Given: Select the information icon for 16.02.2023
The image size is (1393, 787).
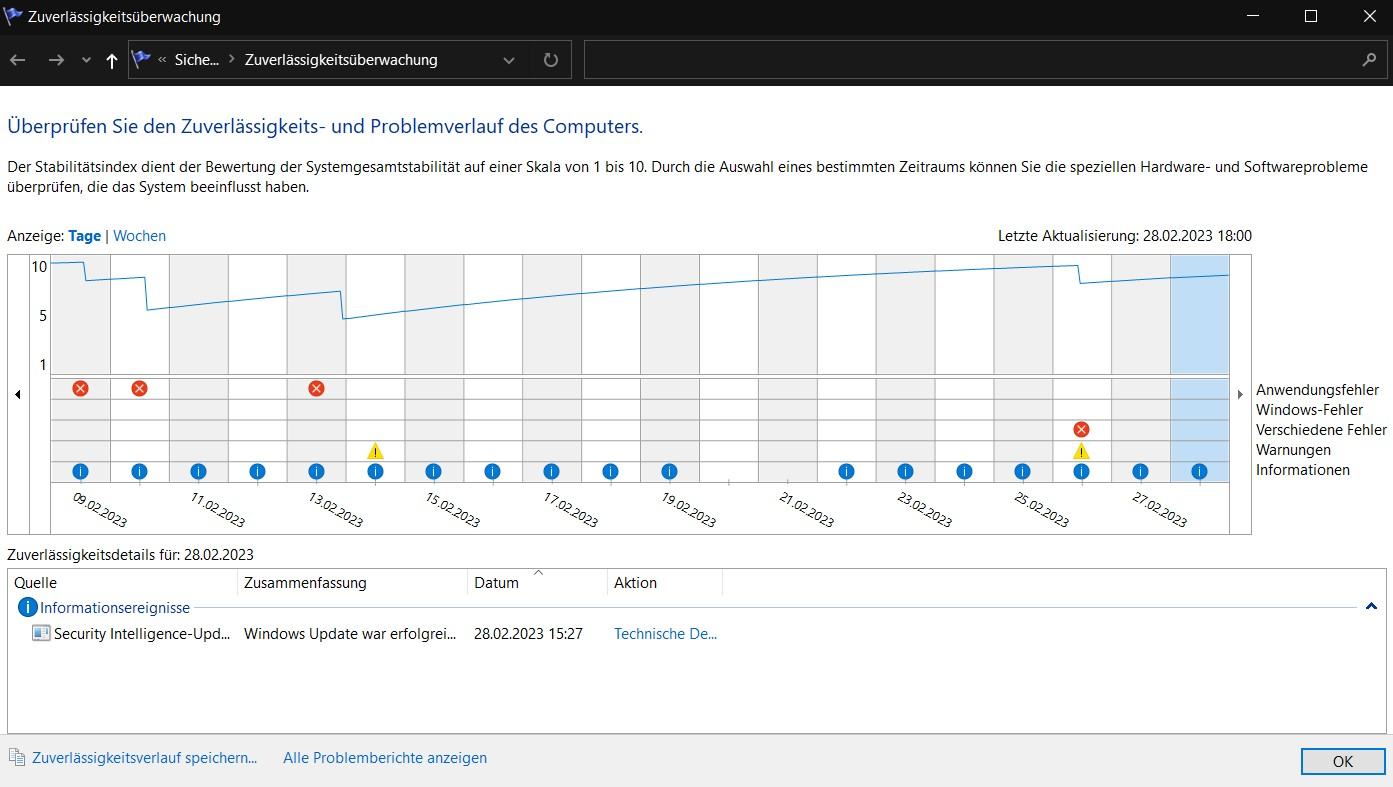Looking at the screenshot, I should pyautogui.click(x=492, y=471).
